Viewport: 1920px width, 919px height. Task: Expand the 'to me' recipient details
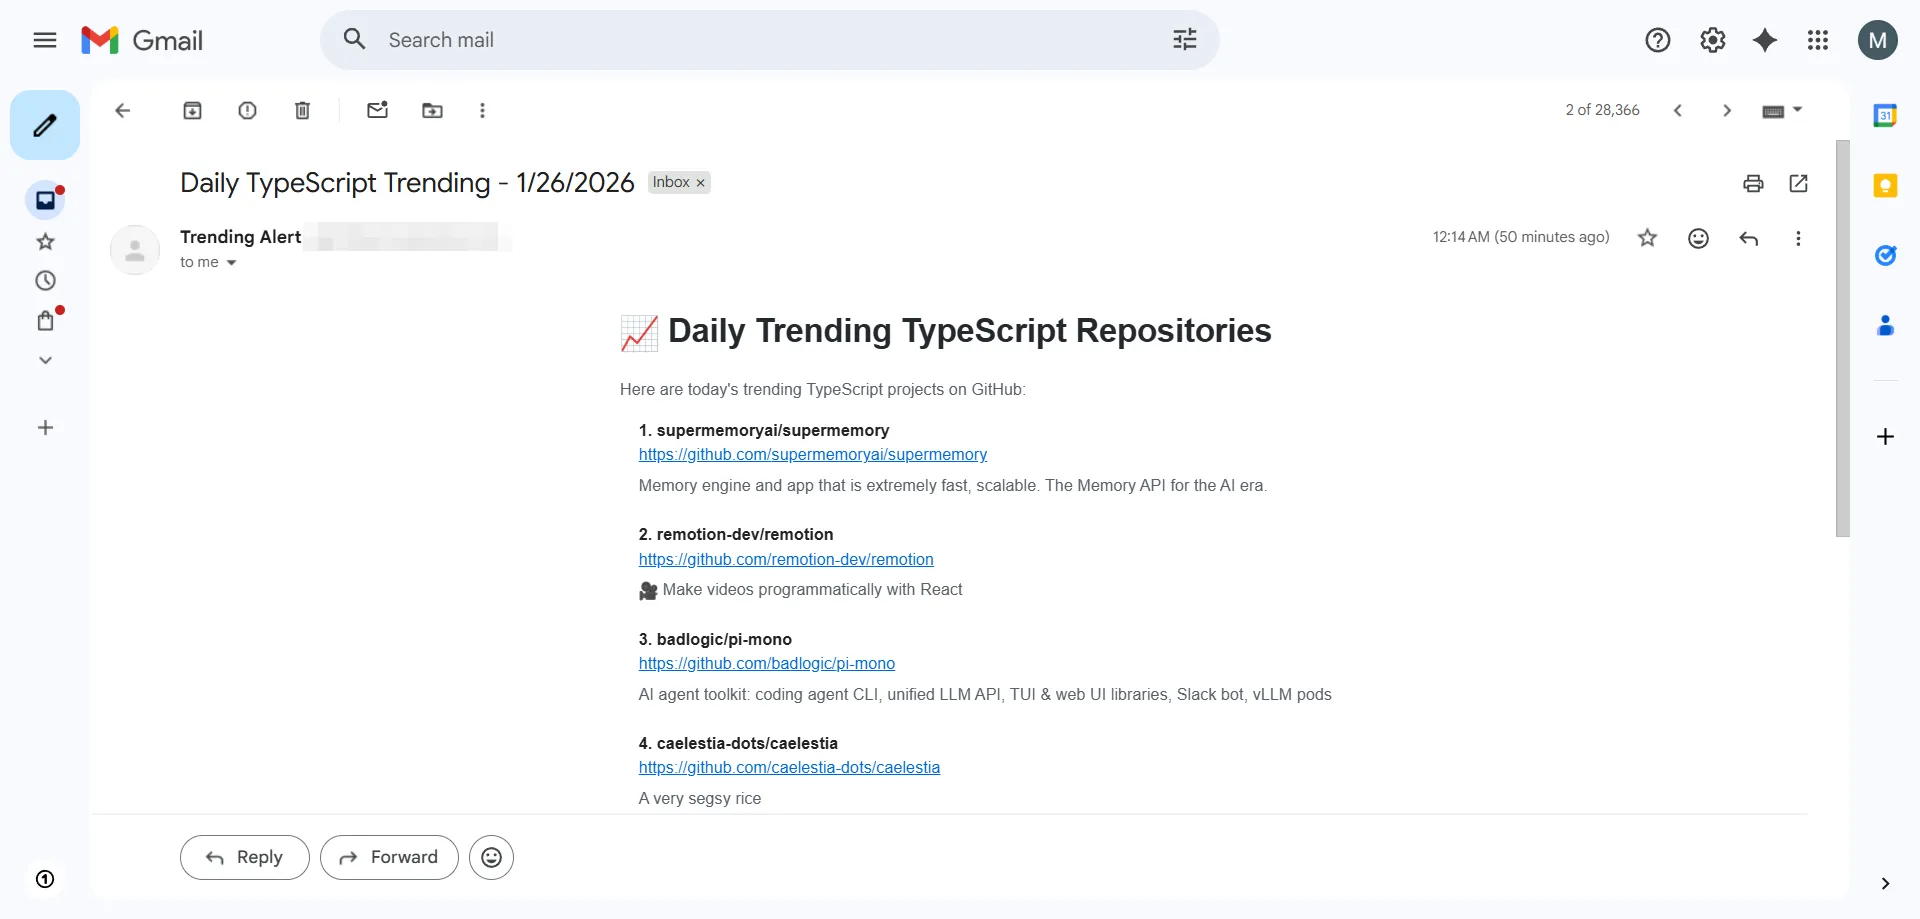click(x=231, y=263)
